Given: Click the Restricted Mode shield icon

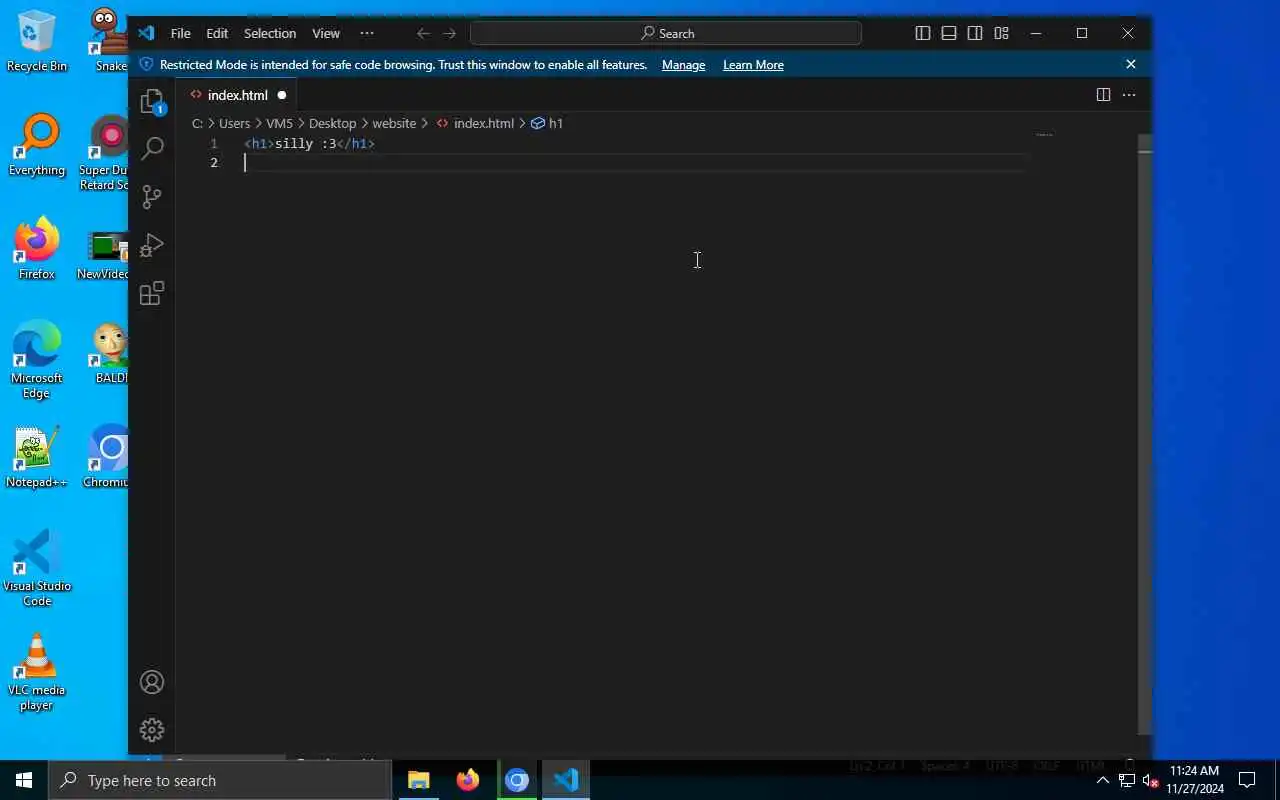Looking at the screenshot, I should [x=146, y=64].
